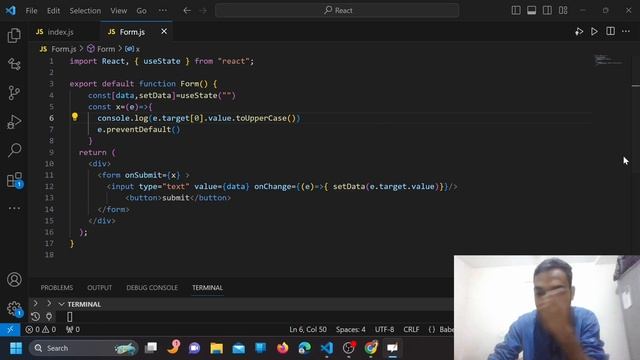This screenshot has width=640, height=360.
Task: Toggle the secondary side bar layout icon
Action: [547, 10]
